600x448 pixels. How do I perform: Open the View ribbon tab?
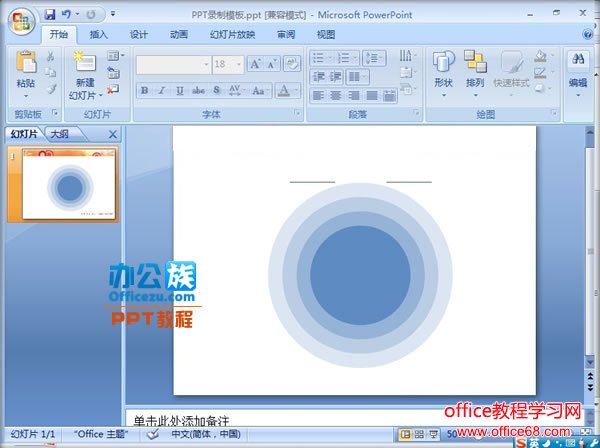coord(326,35)
